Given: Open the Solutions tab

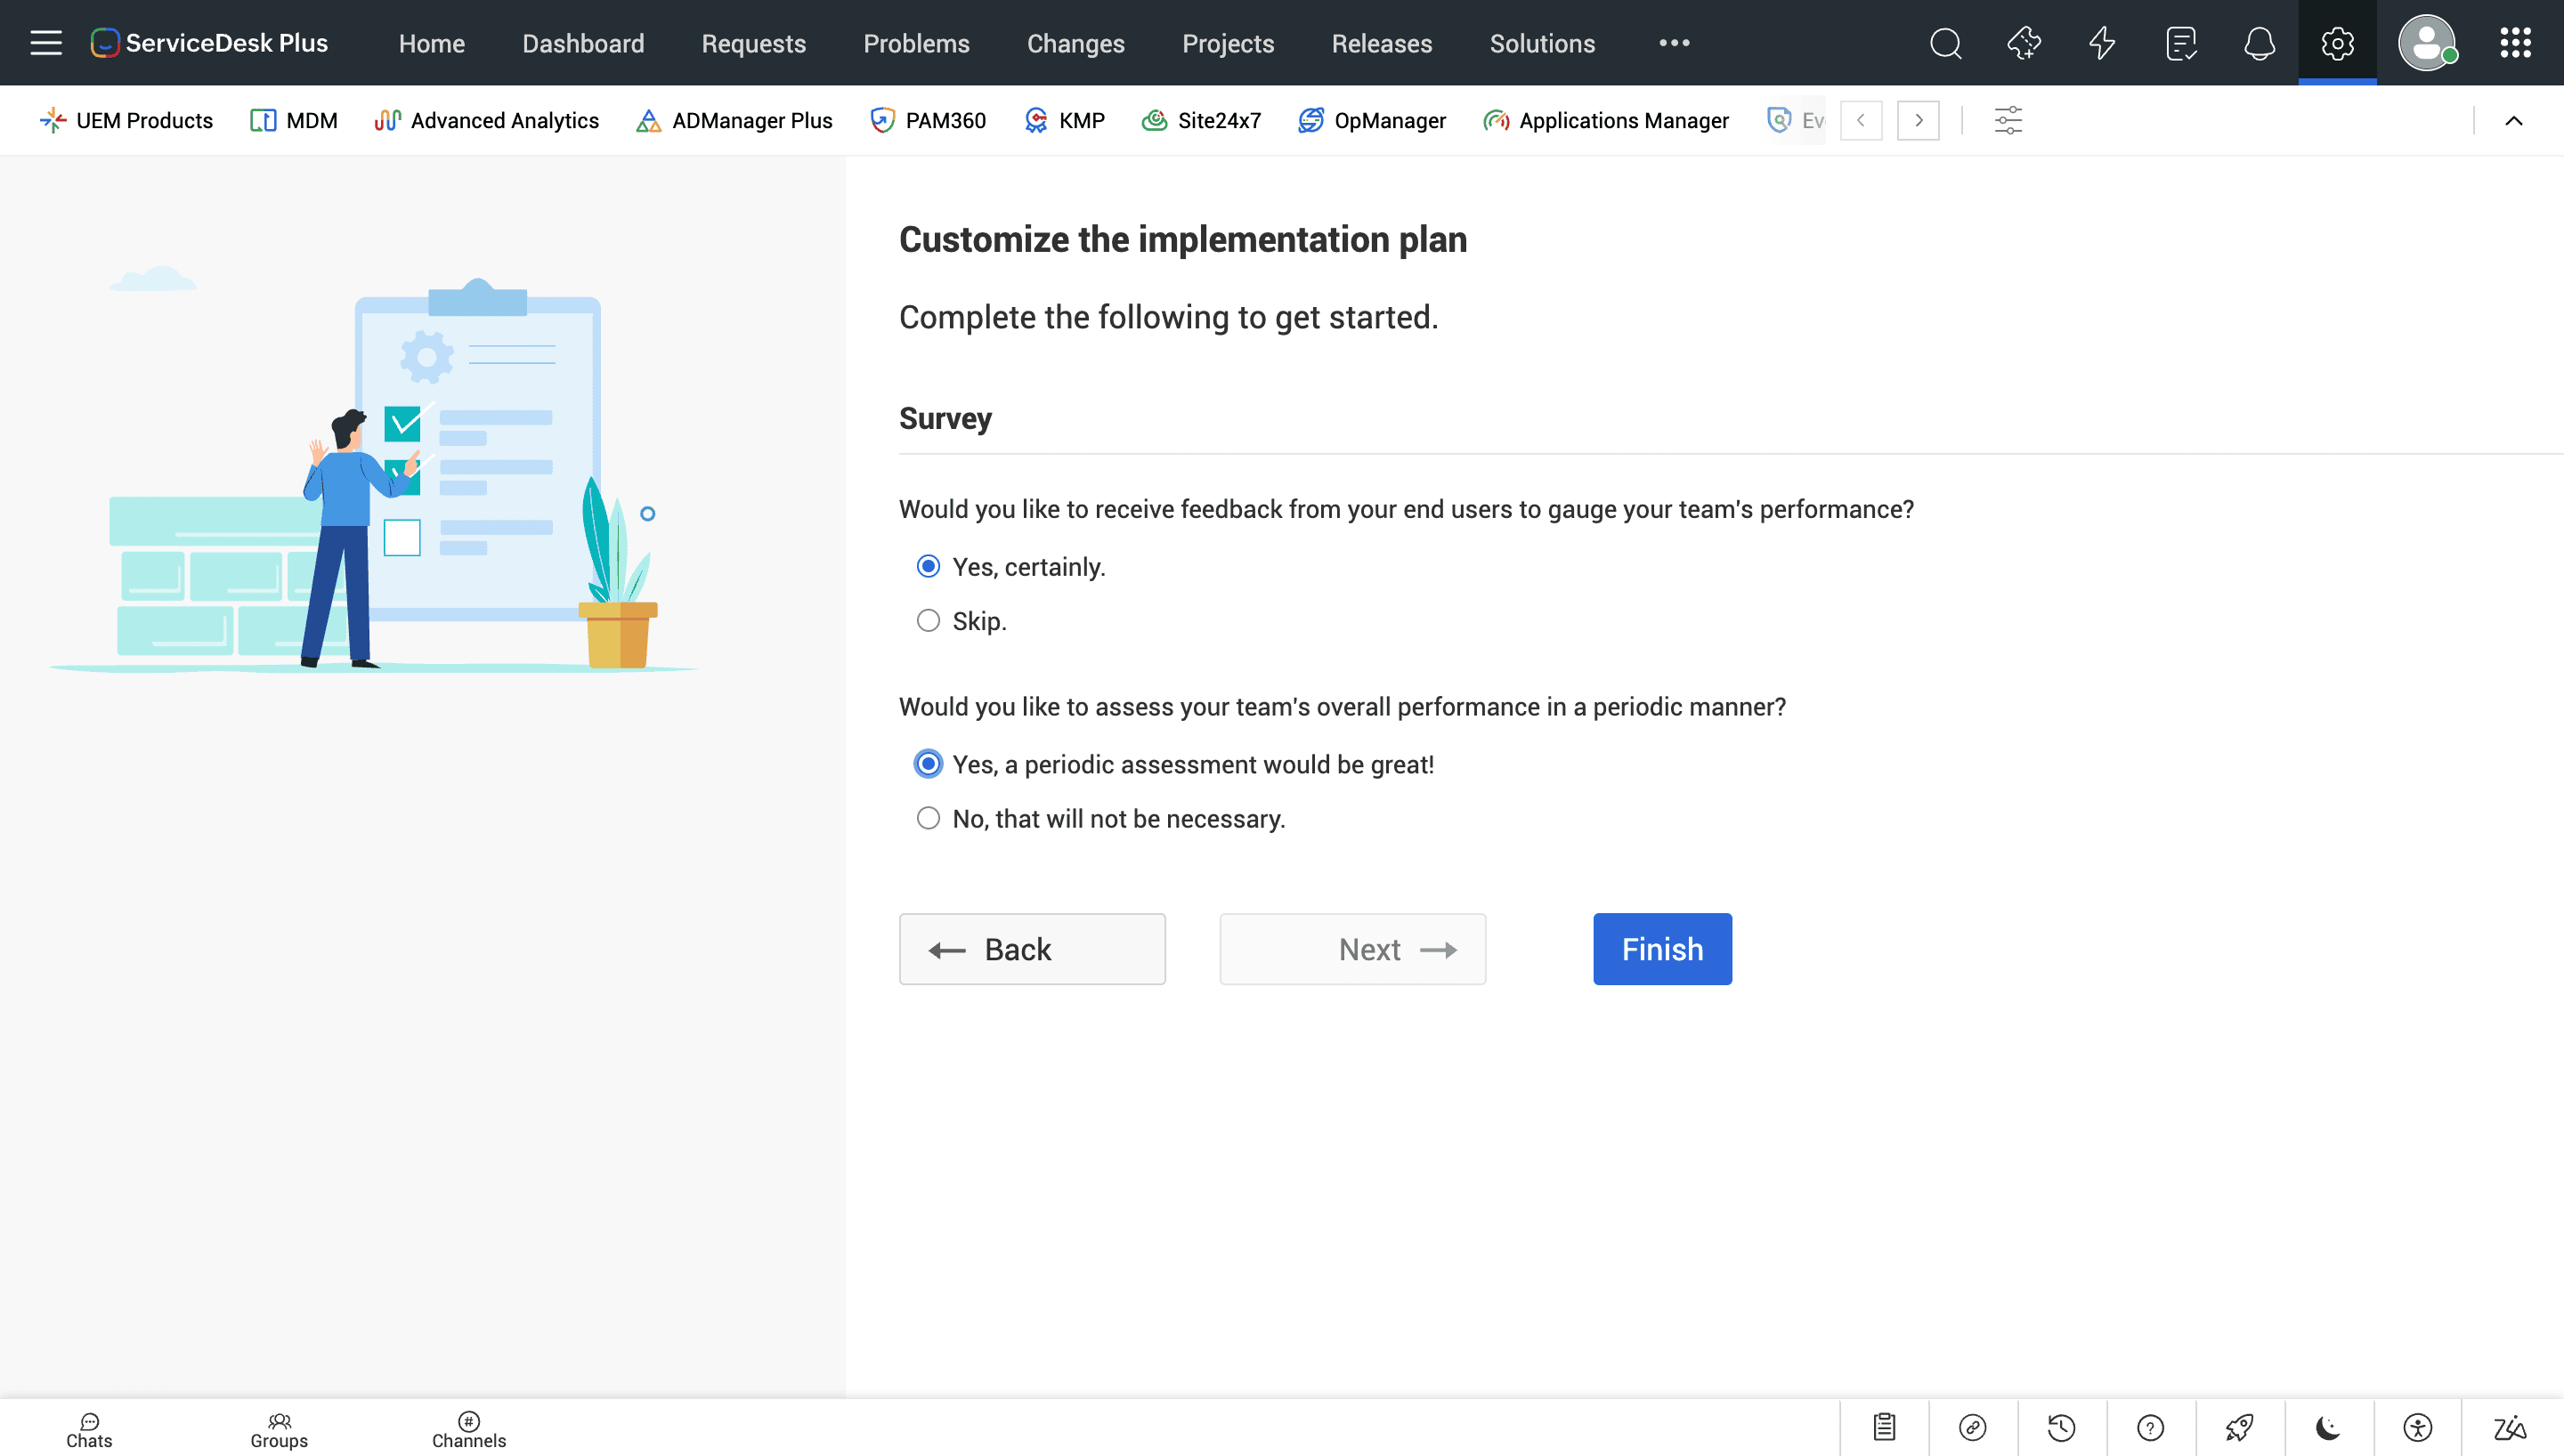Looking at the screenshot, I should [x=1542, y=43].
